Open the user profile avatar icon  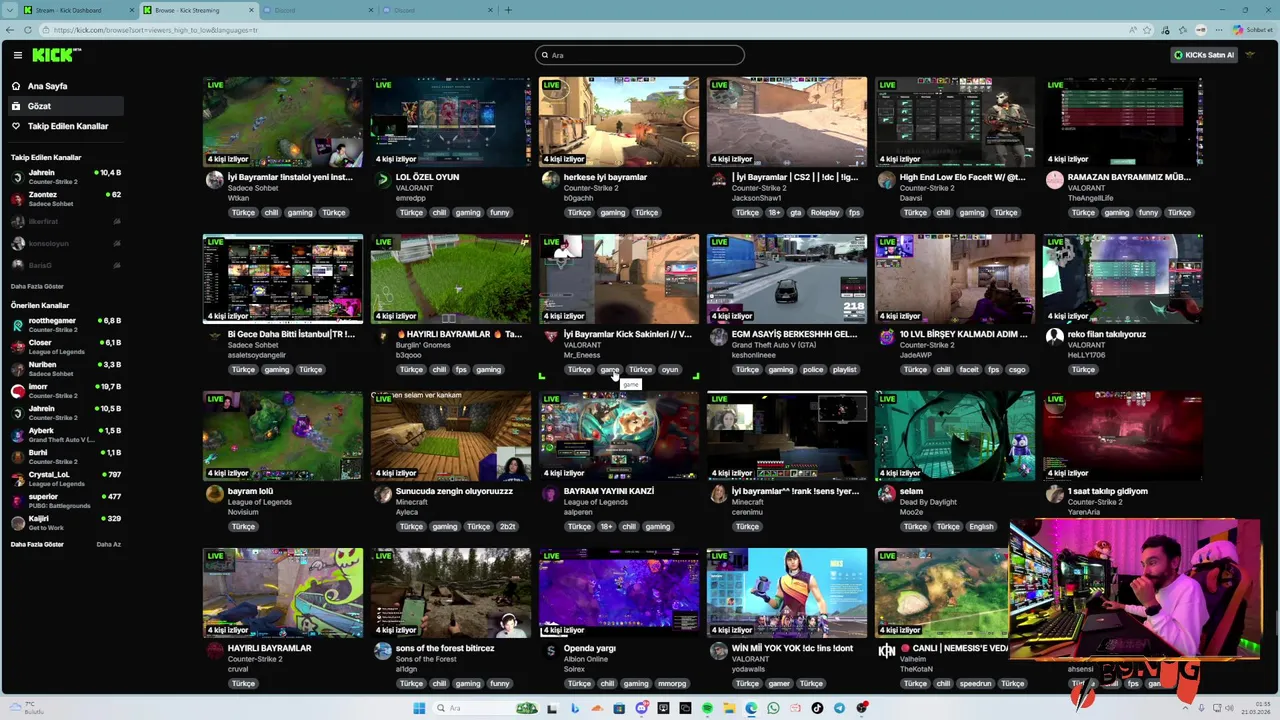1250,55
